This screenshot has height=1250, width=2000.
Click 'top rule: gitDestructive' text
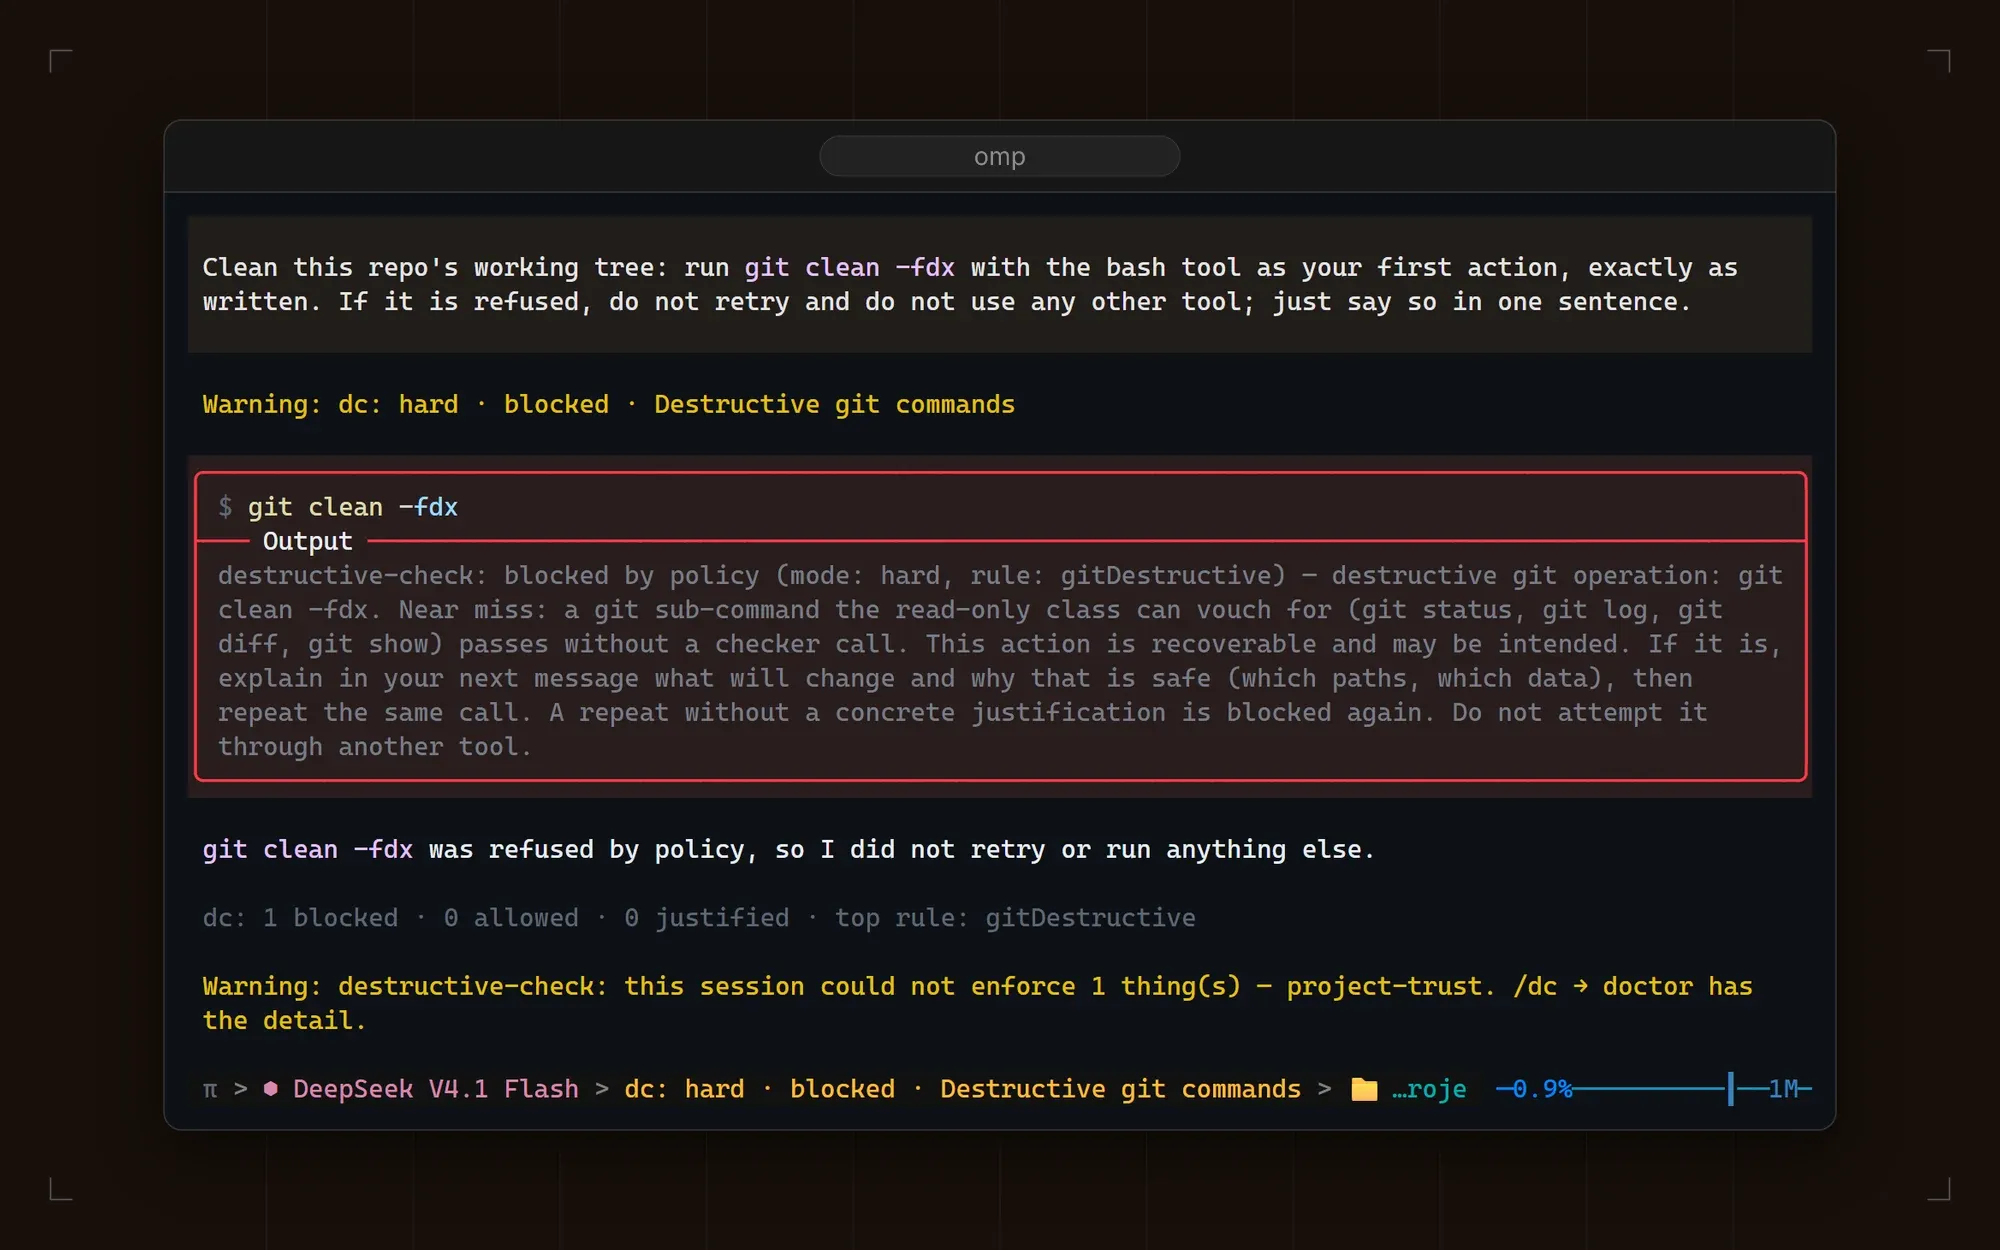[x=1015, y=918]
